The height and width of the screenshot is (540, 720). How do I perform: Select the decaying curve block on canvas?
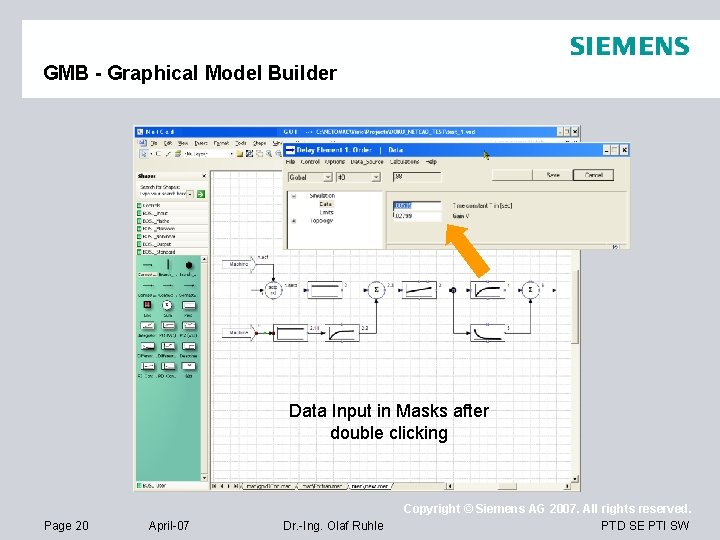[x=488, y=333]
